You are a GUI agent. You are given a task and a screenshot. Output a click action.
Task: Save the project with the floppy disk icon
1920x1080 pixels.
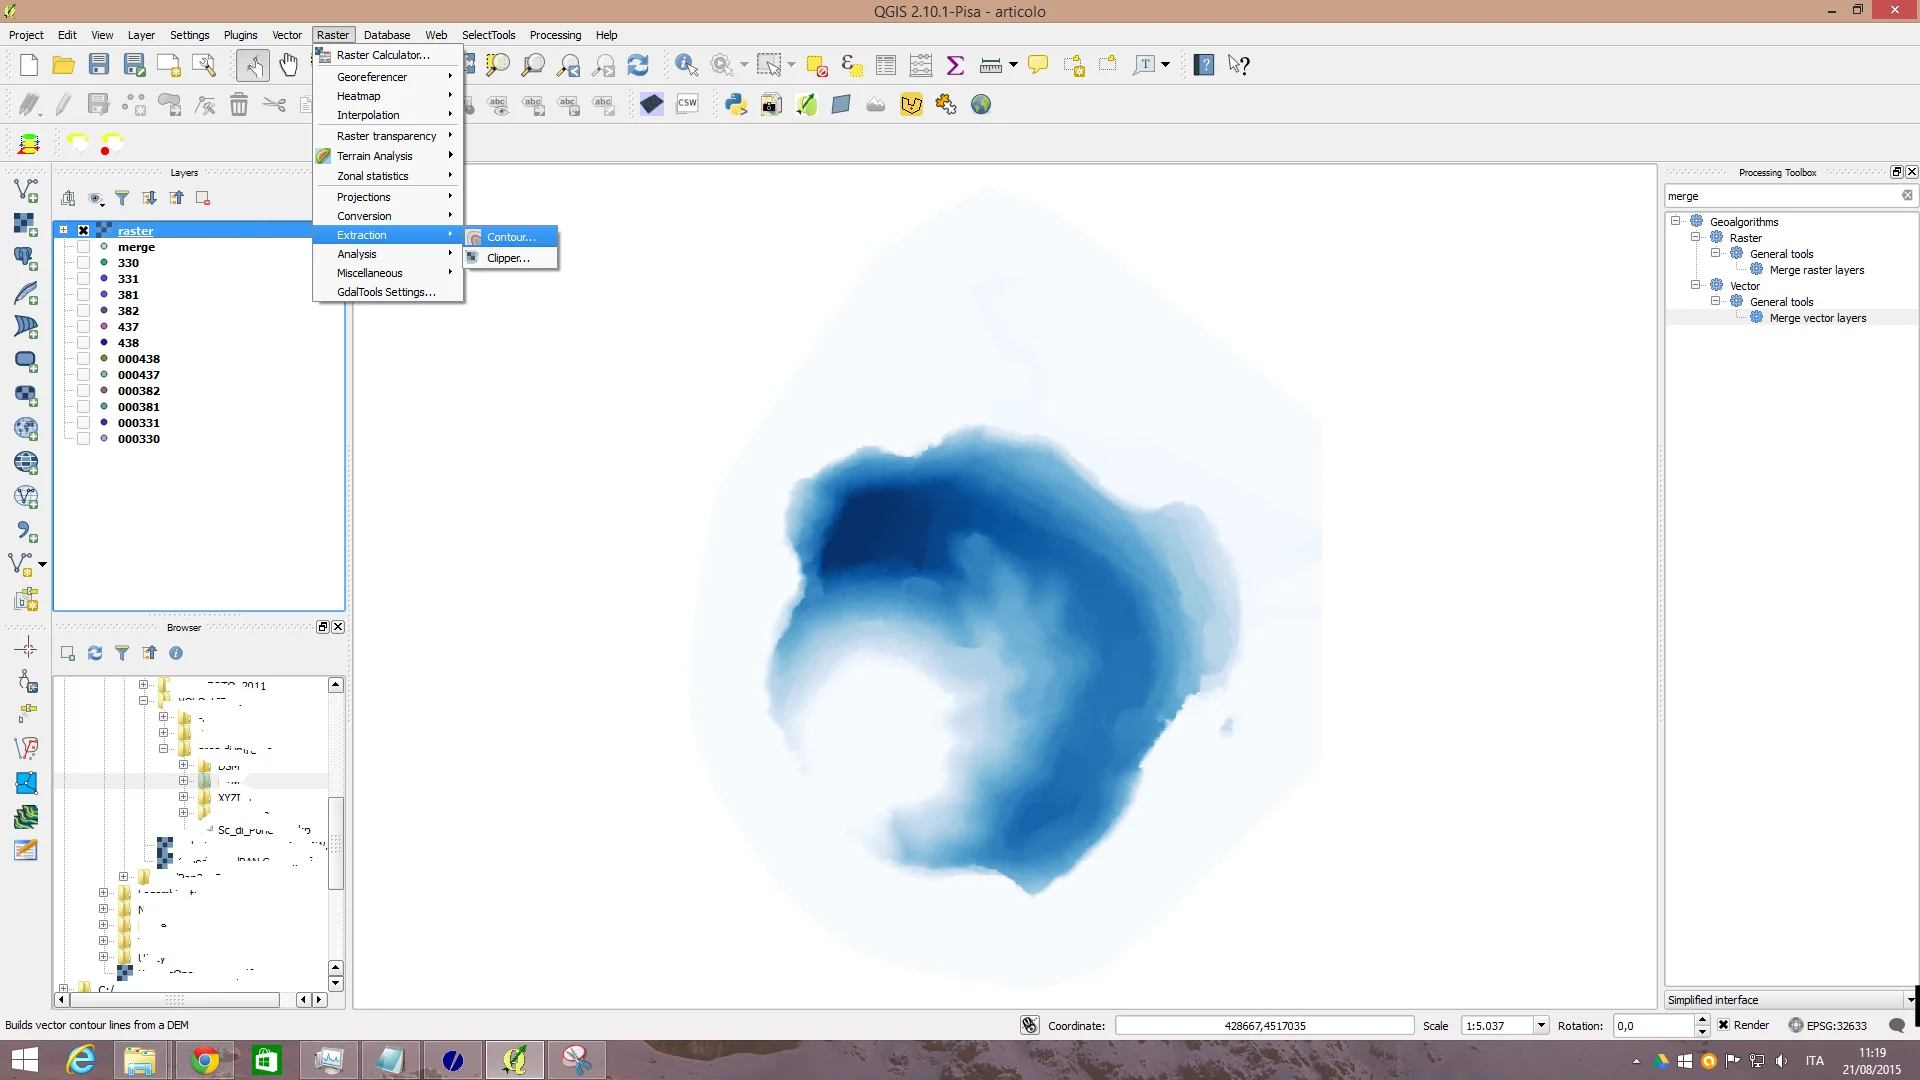(x=98, y=65)
